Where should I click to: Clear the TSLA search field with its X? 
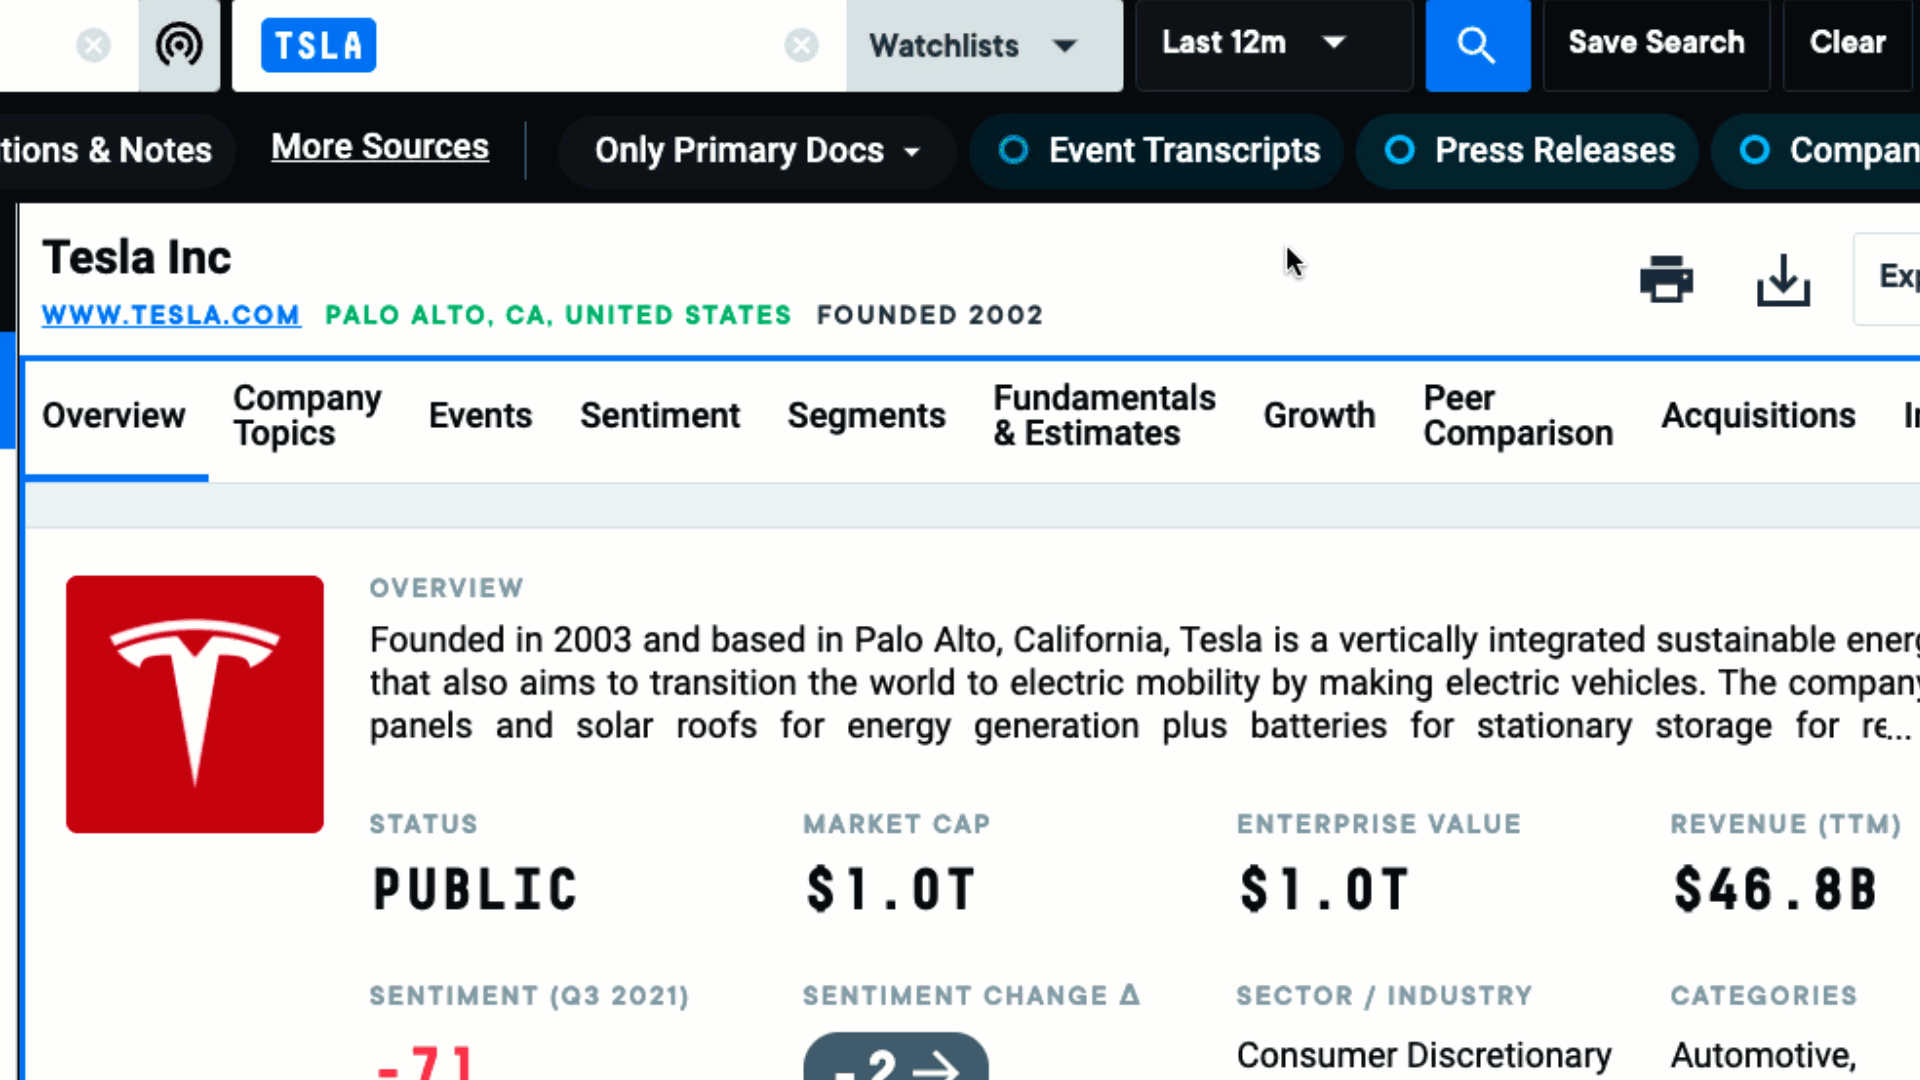coord(801,45)
